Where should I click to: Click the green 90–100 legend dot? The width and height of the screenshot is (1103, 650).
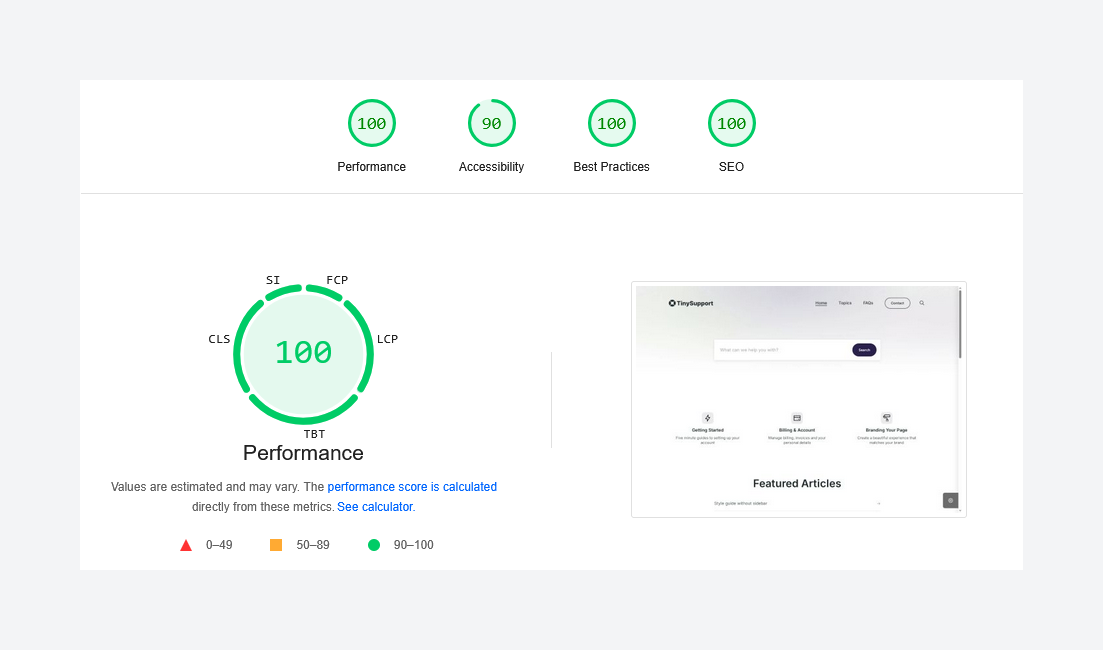click(373, 544)
